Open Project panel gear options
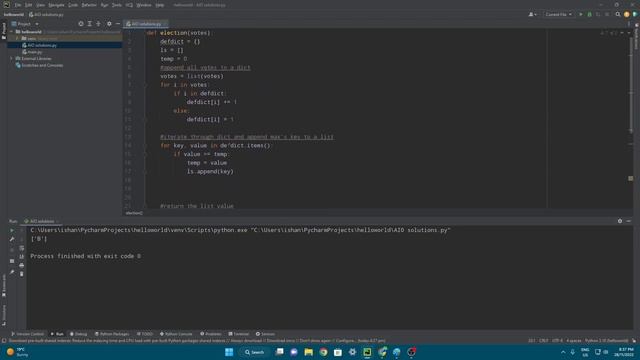640x360 pixels. tap(109, 24)
